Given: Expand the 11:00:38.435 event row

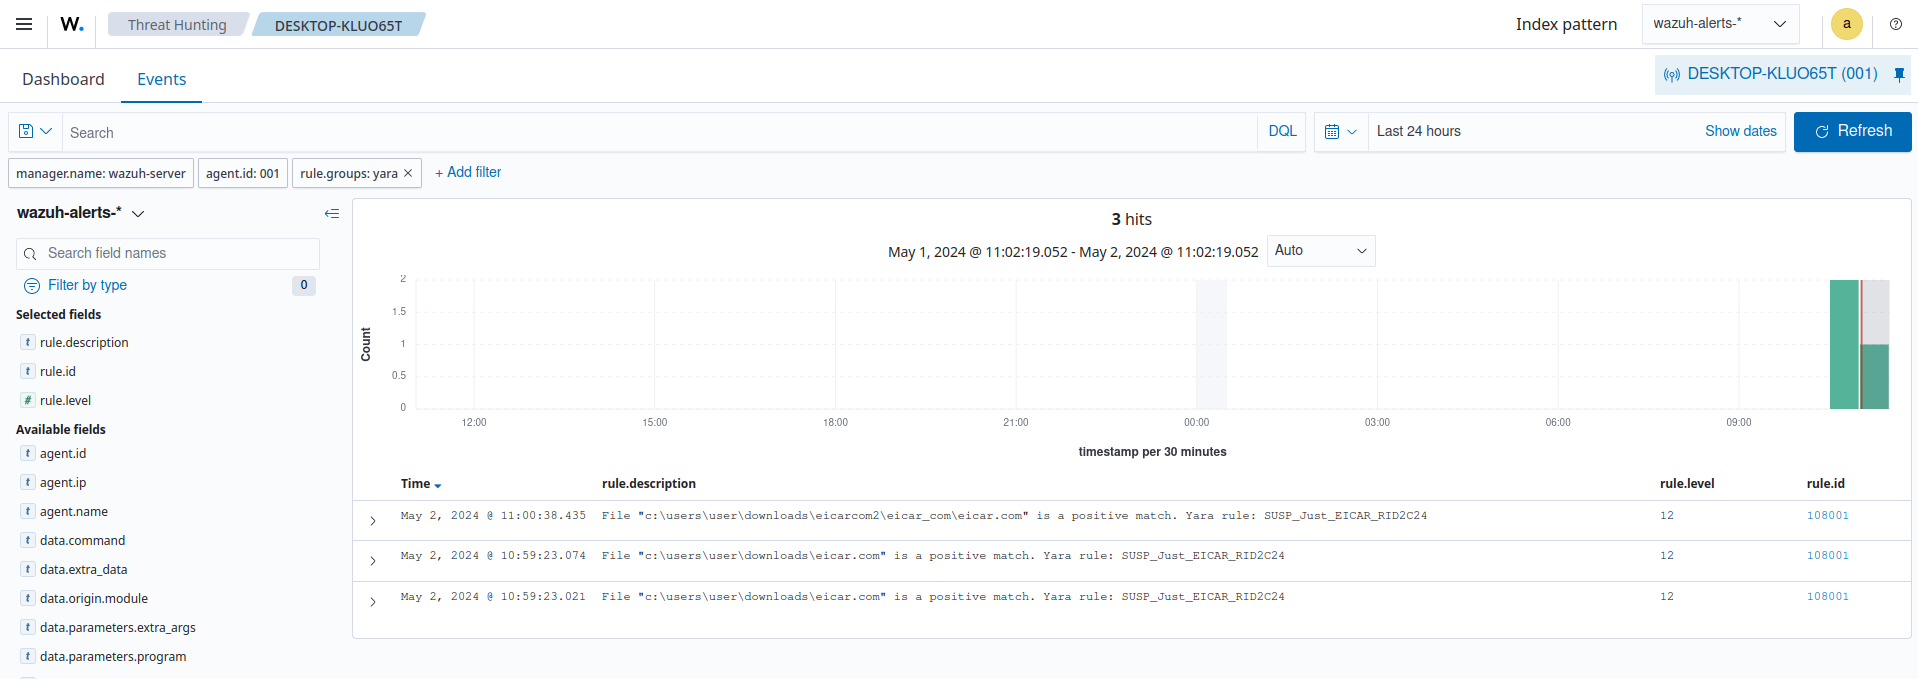Looking at the screenshot, I should coord(373,521).
